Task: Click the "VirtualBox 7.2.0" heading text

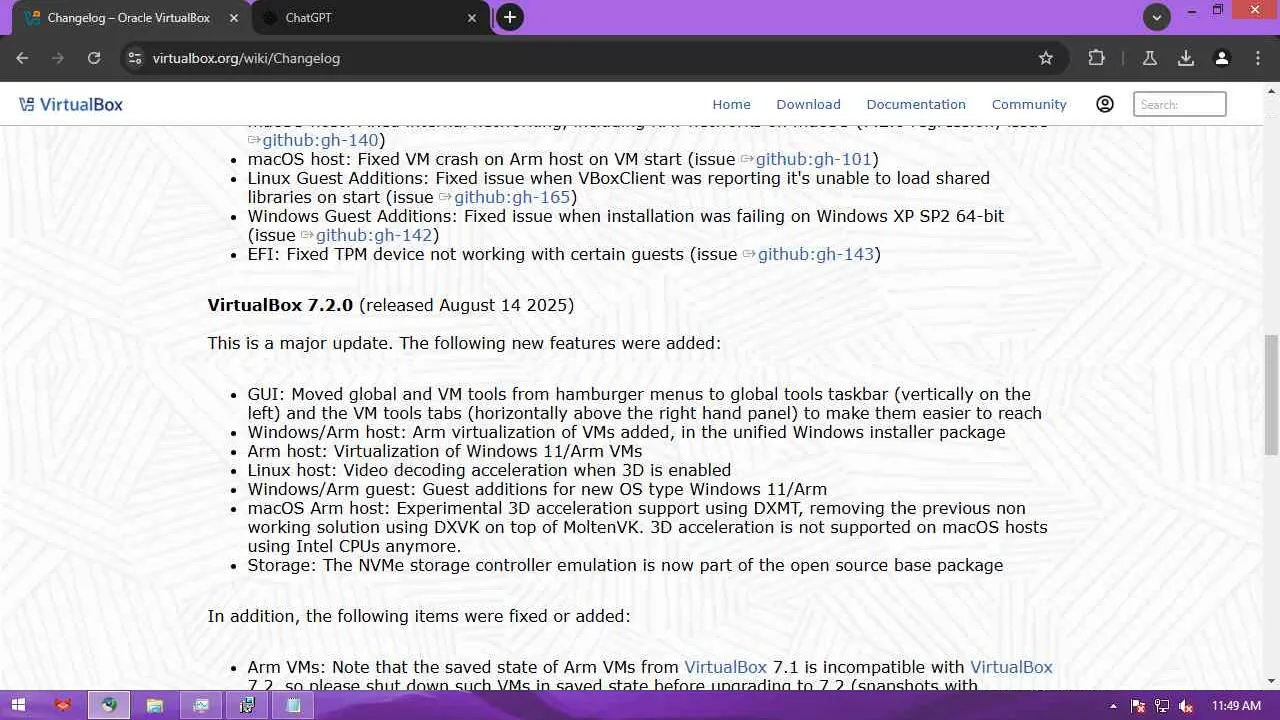Action: coord(280,305)
